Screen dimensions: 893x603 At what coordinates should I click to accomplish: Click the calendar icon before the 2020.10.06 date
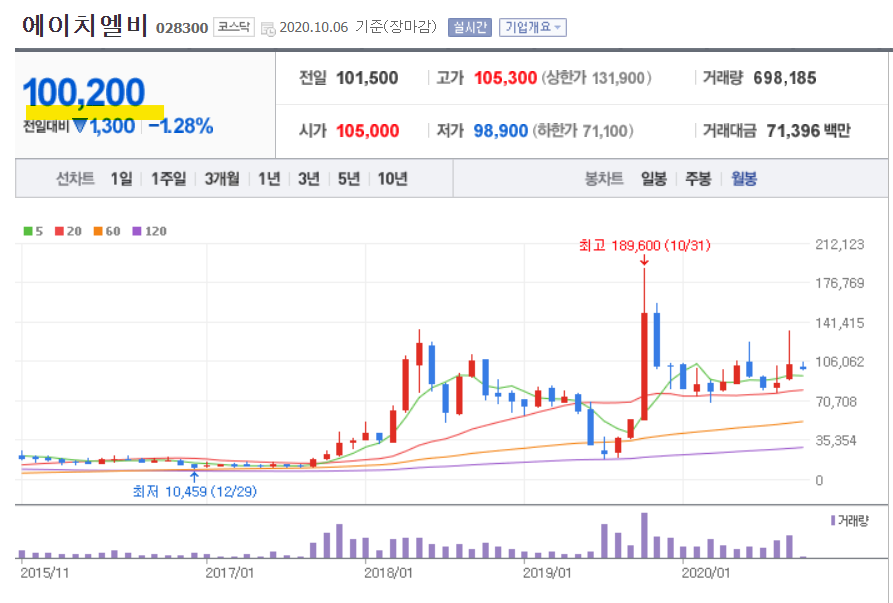point(268,28)
